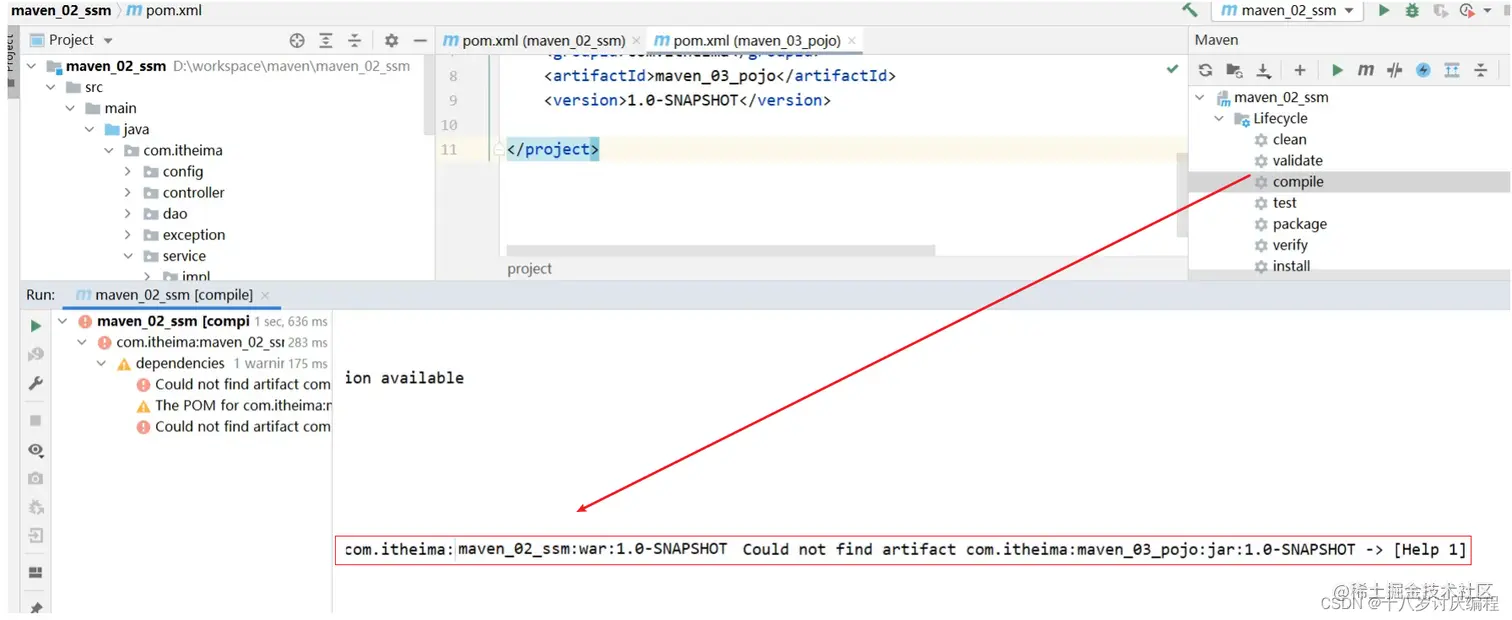The width and height of the screenshot is (1512, 620).
Task: Open the maven_02_ssm run configuration dropdown
Action: [x=1287, y=10]
